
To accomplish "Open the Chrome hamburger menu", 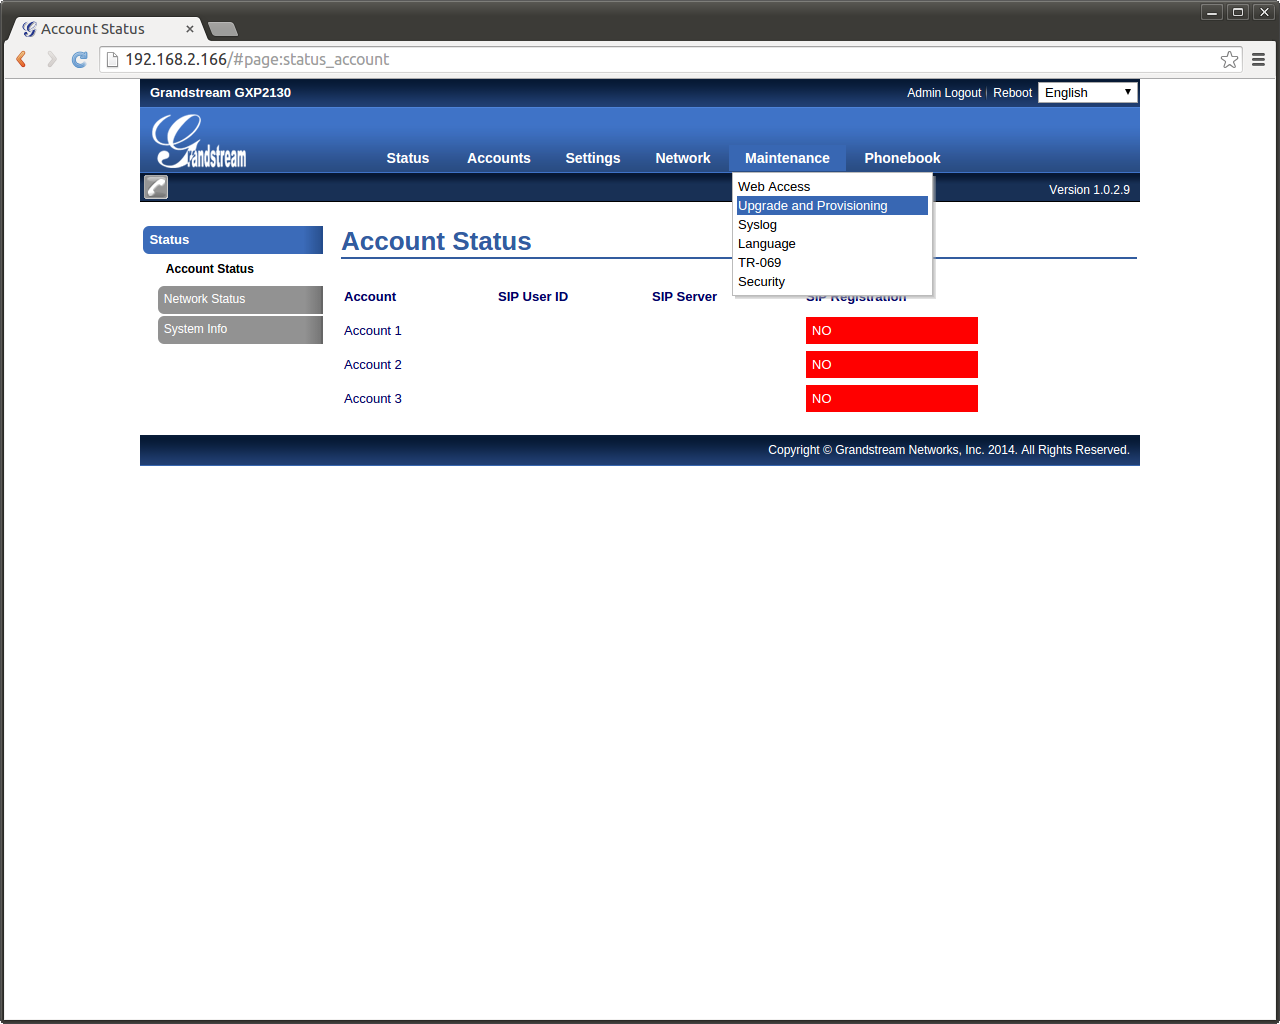I will pos(1259,60).
